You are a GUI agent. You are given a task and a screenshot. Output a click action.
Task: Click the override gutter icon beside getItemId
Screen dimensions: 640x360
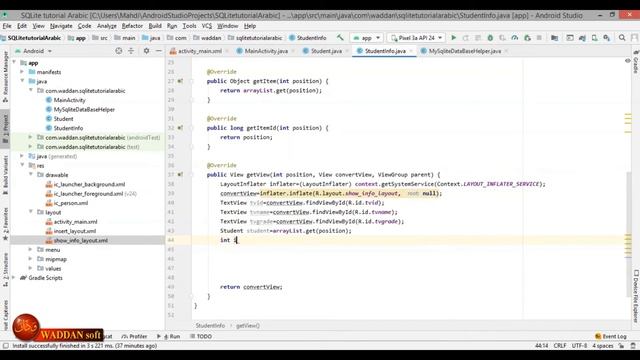180,128
